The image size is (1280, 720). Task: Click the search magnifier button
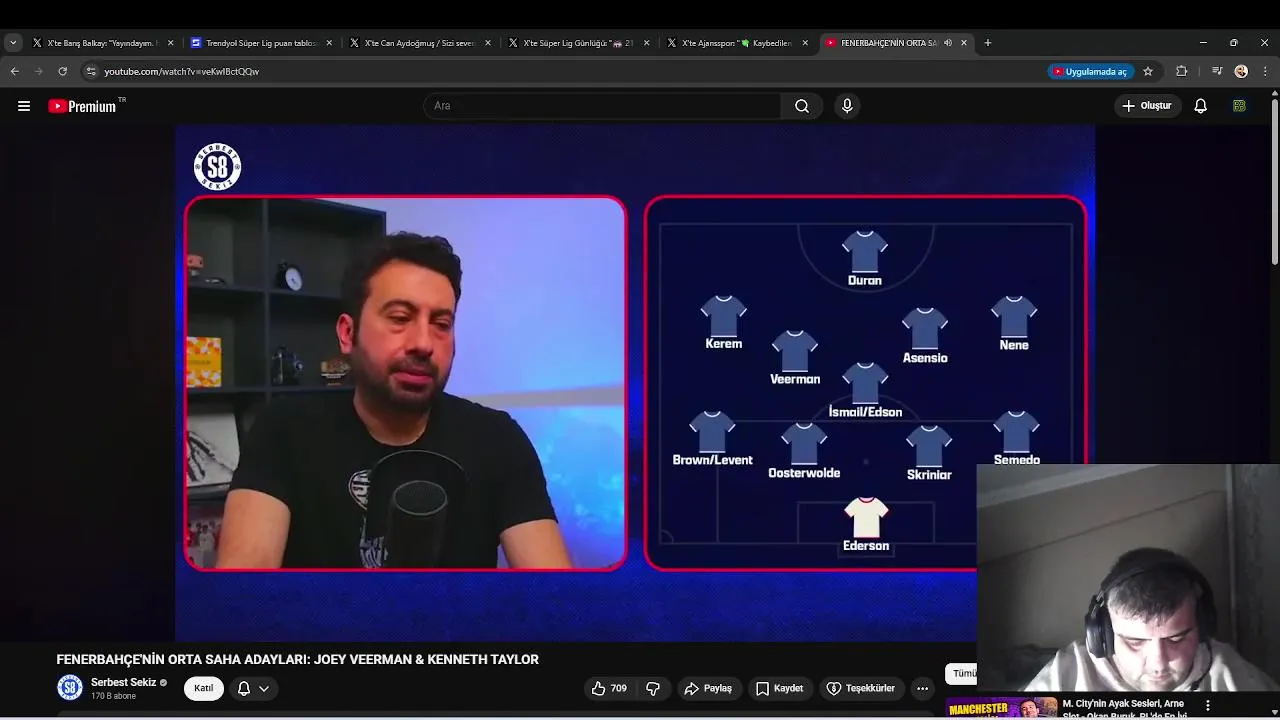(802, 106)
